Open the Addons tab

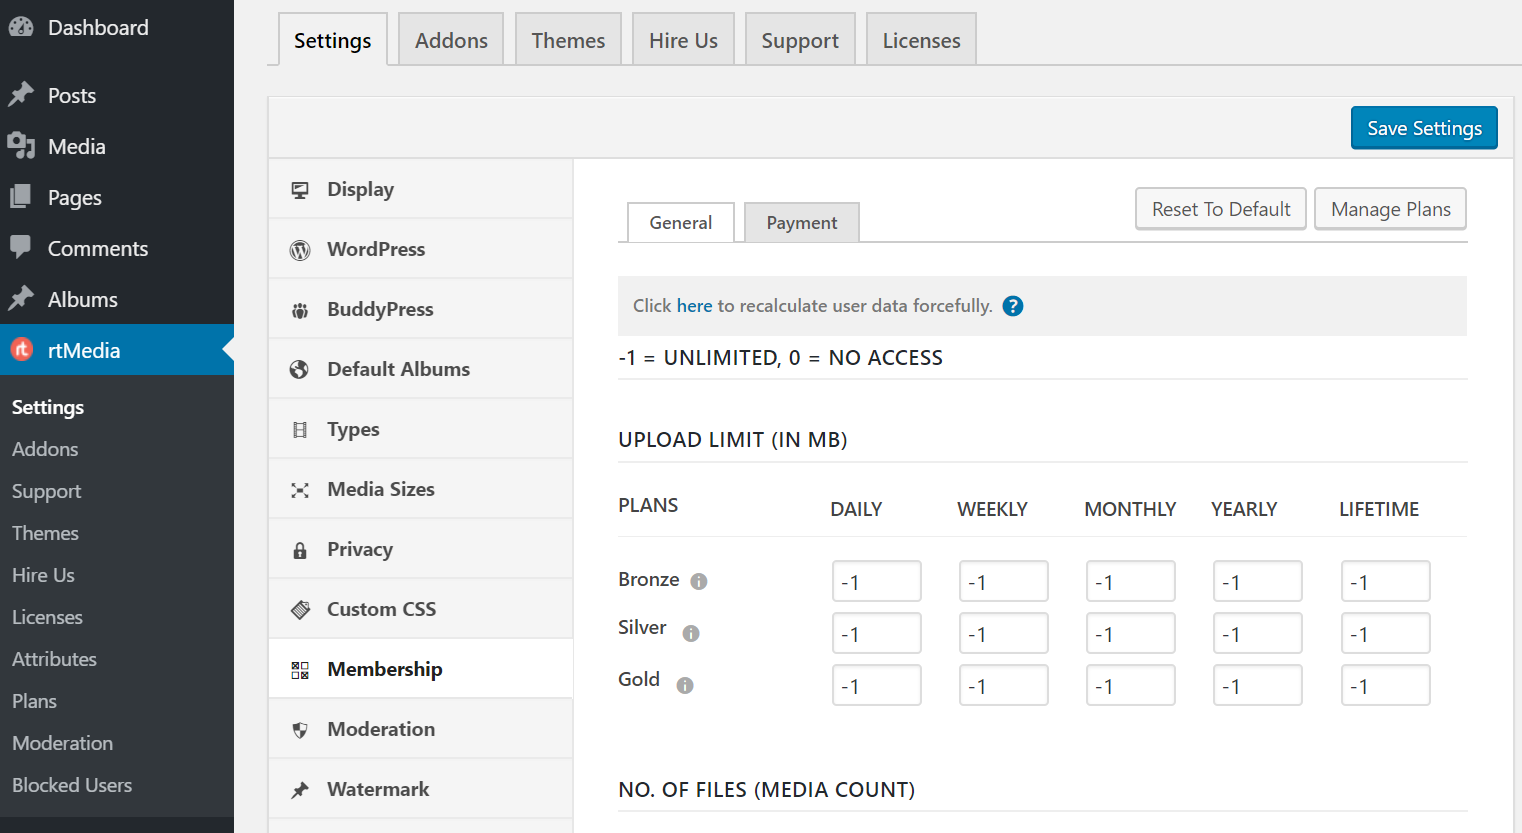pyautogui.click(x=450, y=39)
